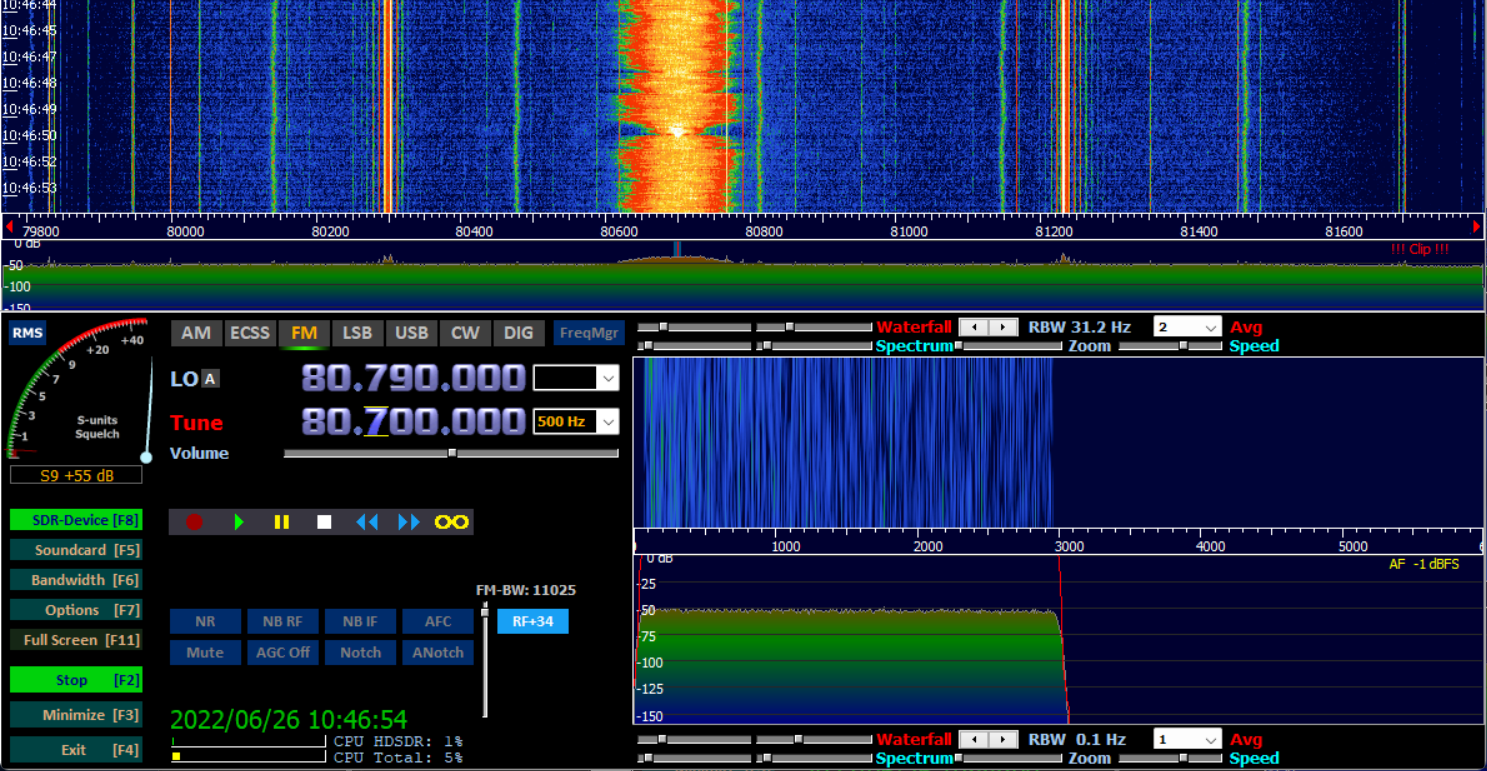Click the blue fast forward icon
Viewport: 1487px width, 771px height.
(409, 522)
